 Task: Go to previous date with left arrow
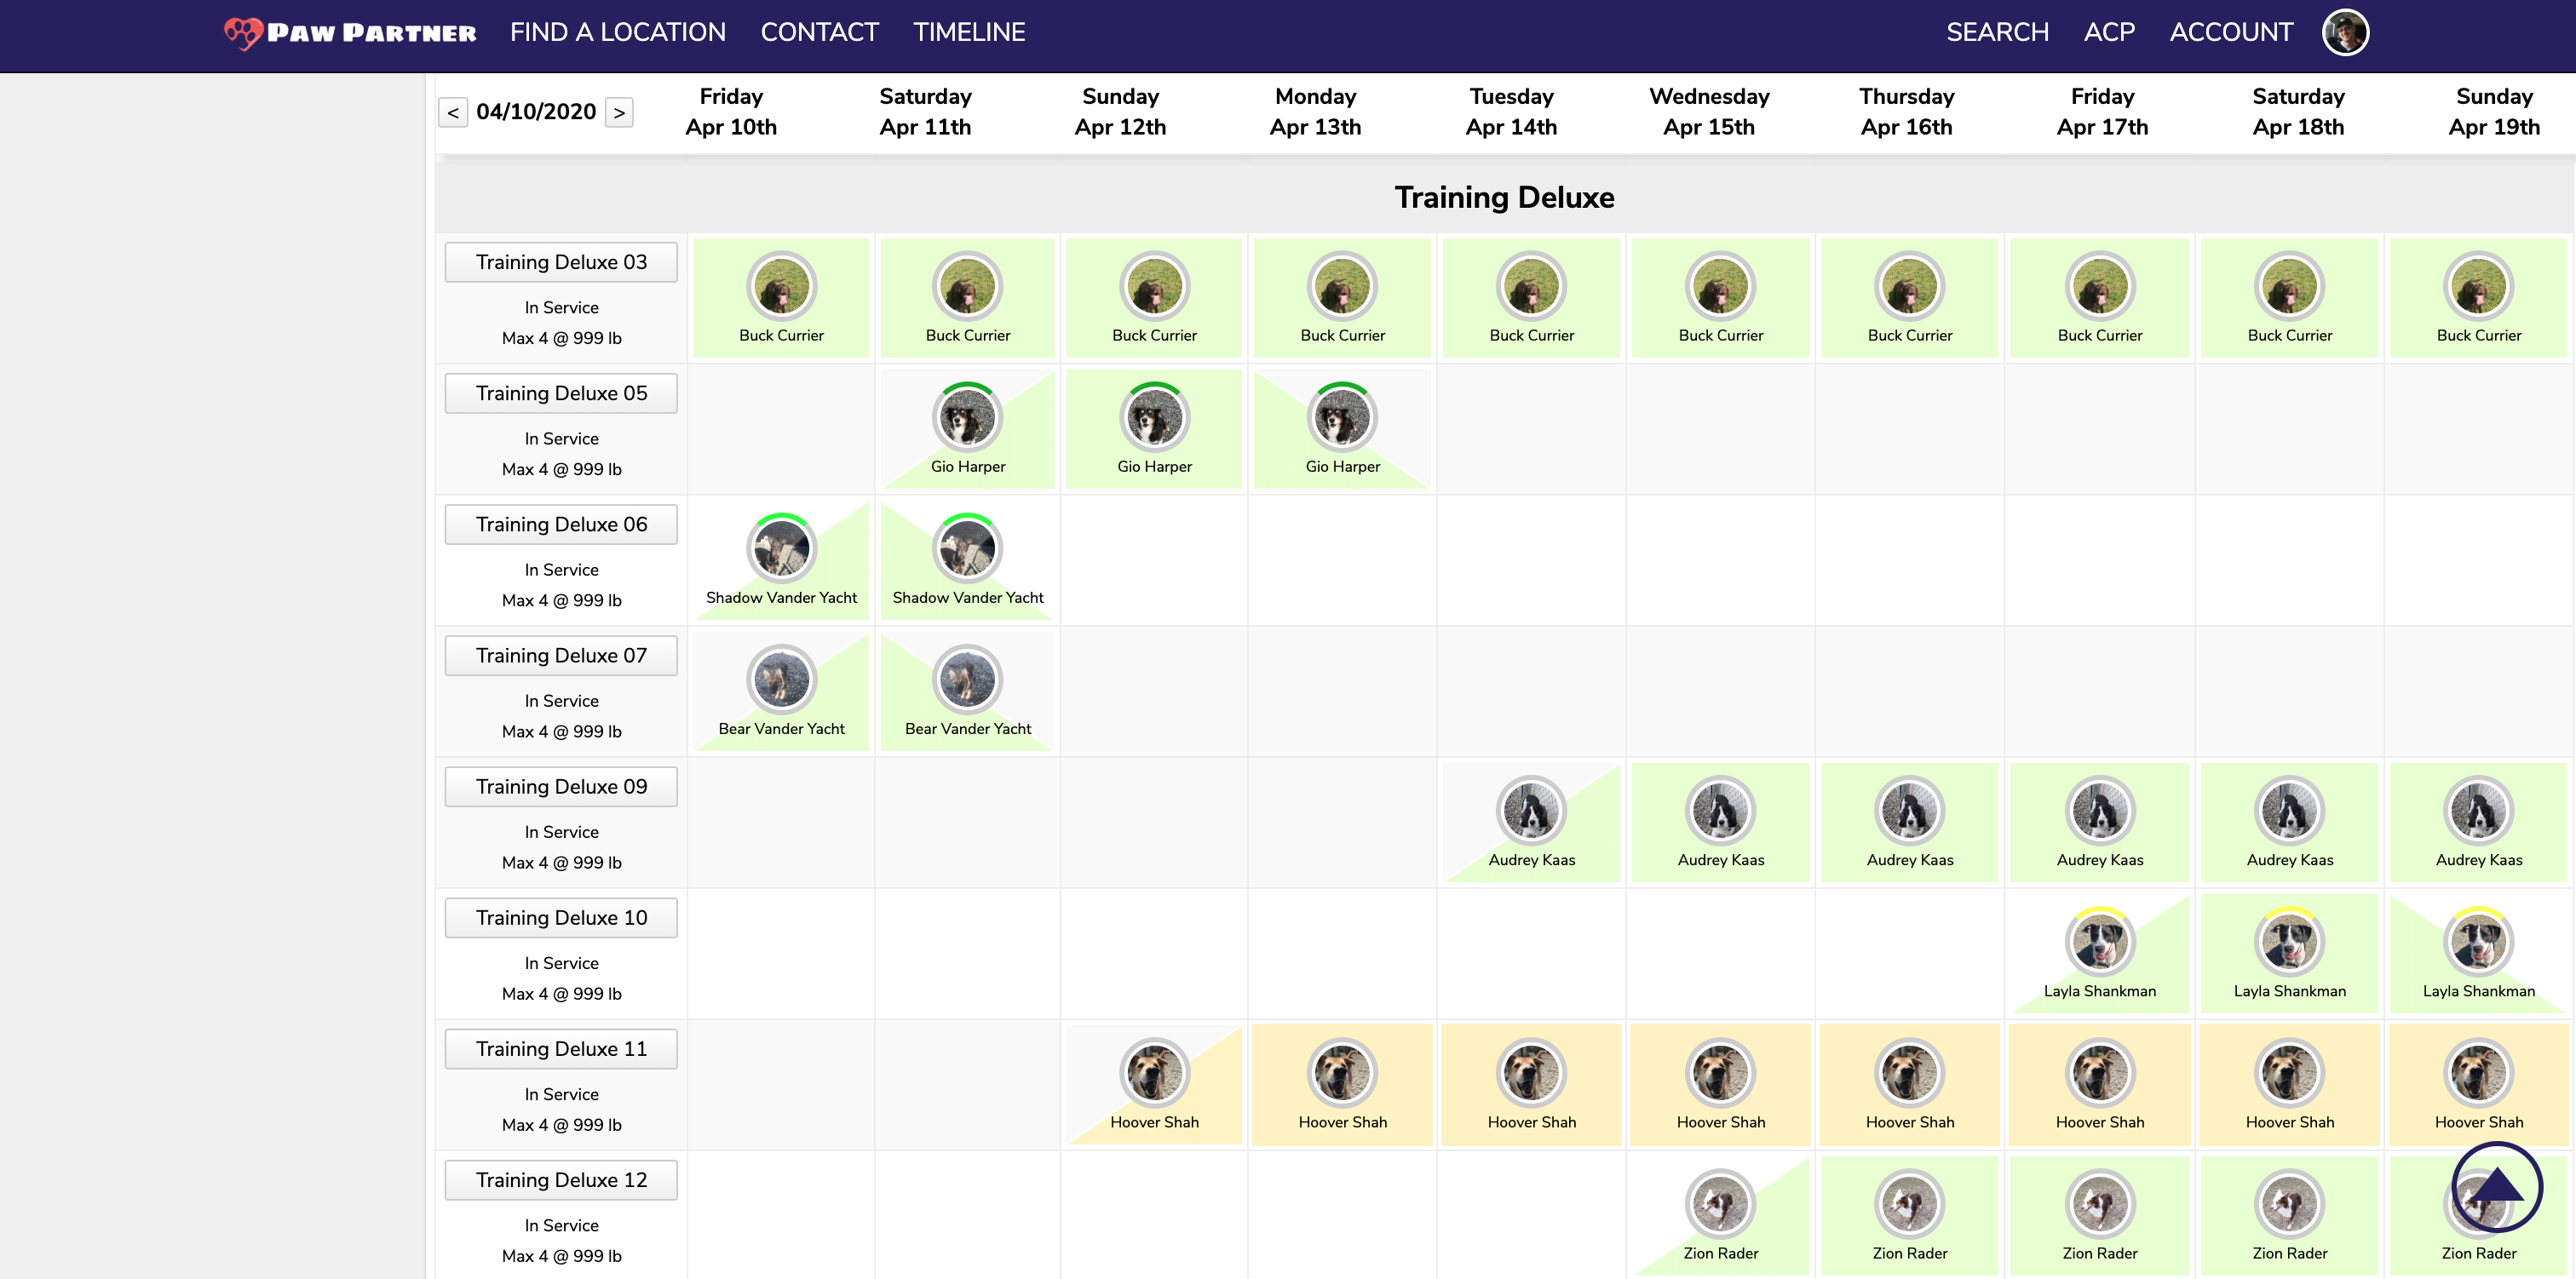click(x=453, y=113)
